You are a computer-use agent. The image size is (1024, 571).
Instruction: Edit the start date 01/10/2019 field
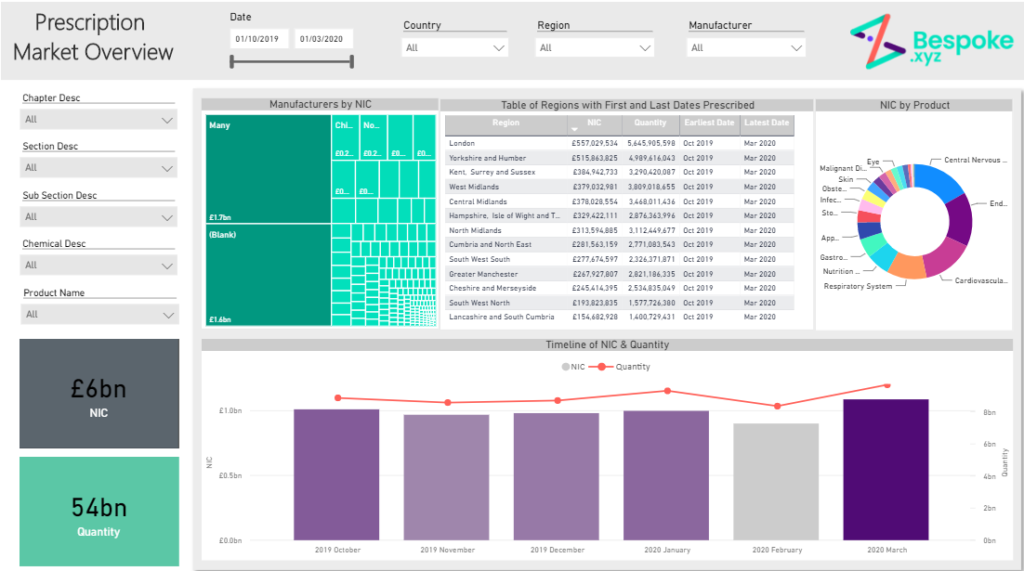(x=259, y=39)
